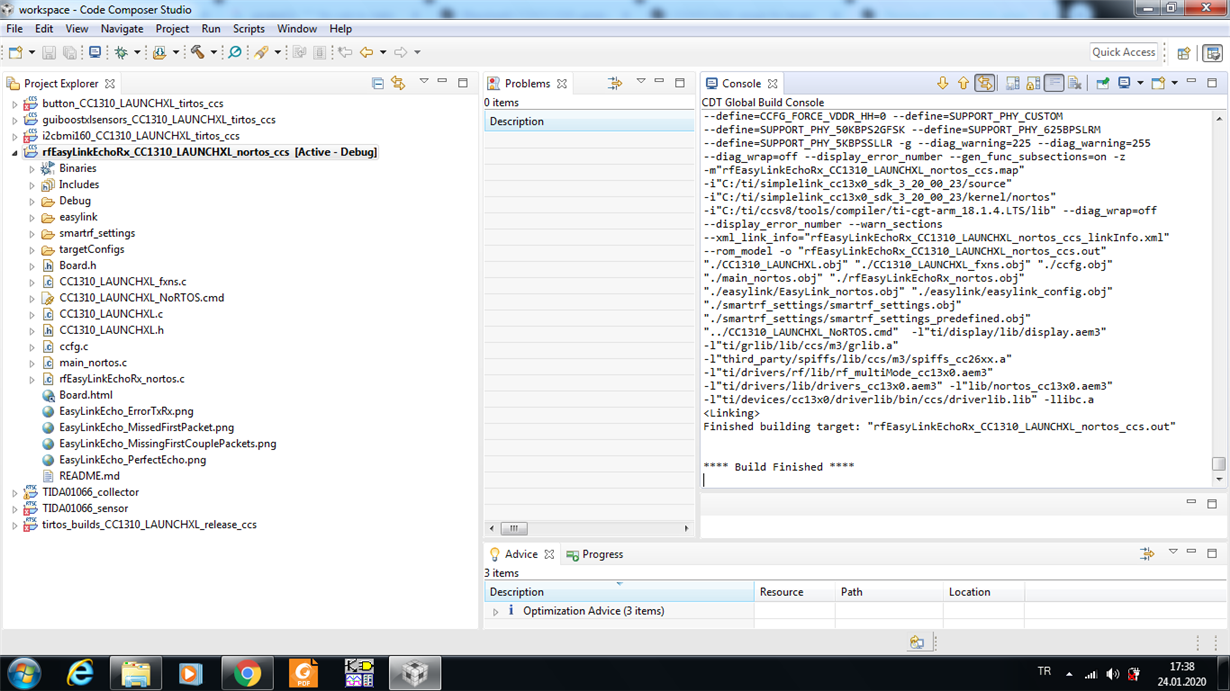Open Build hammer dropdown arrow
Viewport: 1230px width, 691px height.
pyautogui.click(x=213, y=52)
